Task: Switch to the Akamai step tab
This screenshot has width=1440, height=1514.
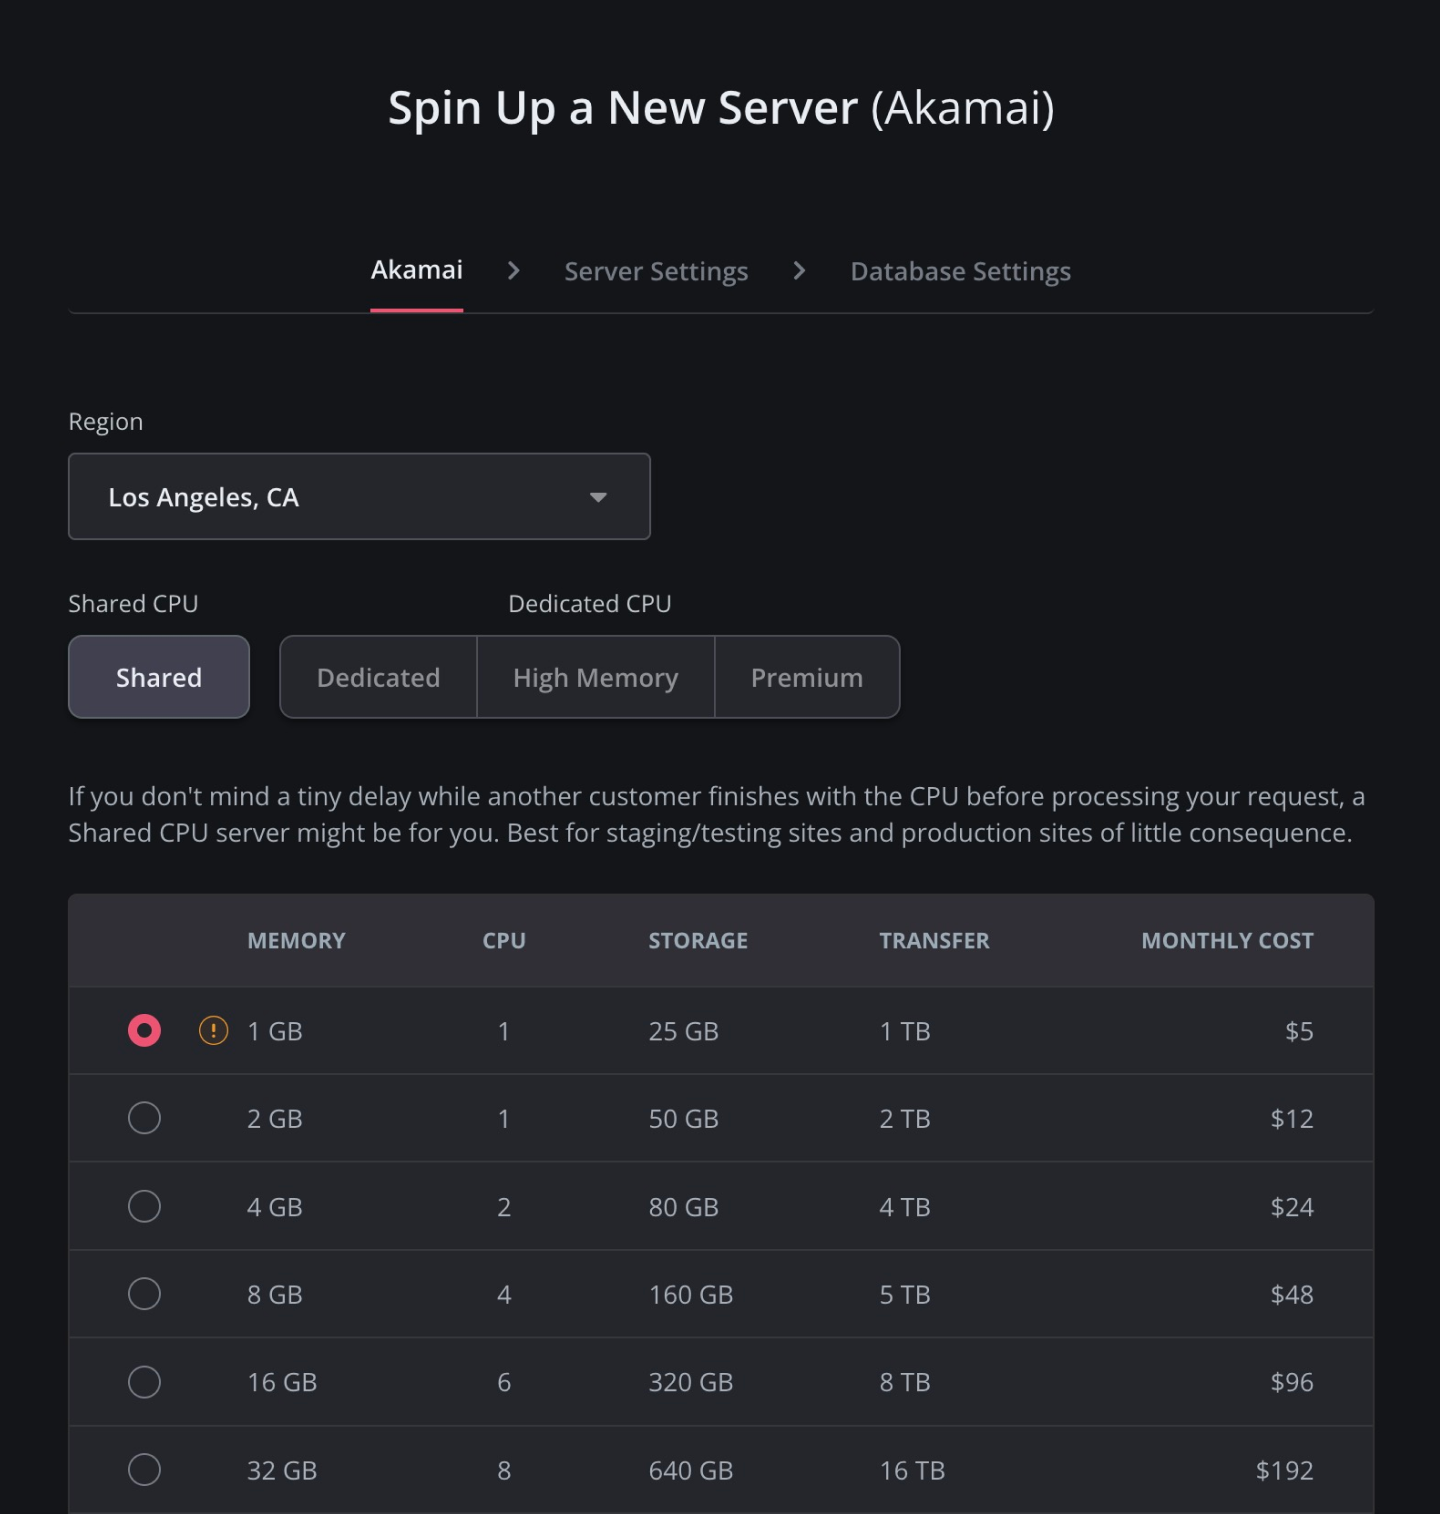Action: 417,270
